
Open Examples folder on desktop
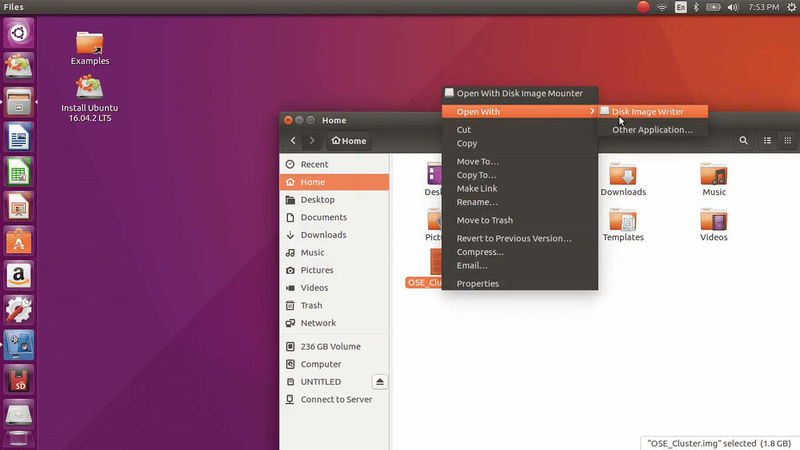tap(90, 48)
